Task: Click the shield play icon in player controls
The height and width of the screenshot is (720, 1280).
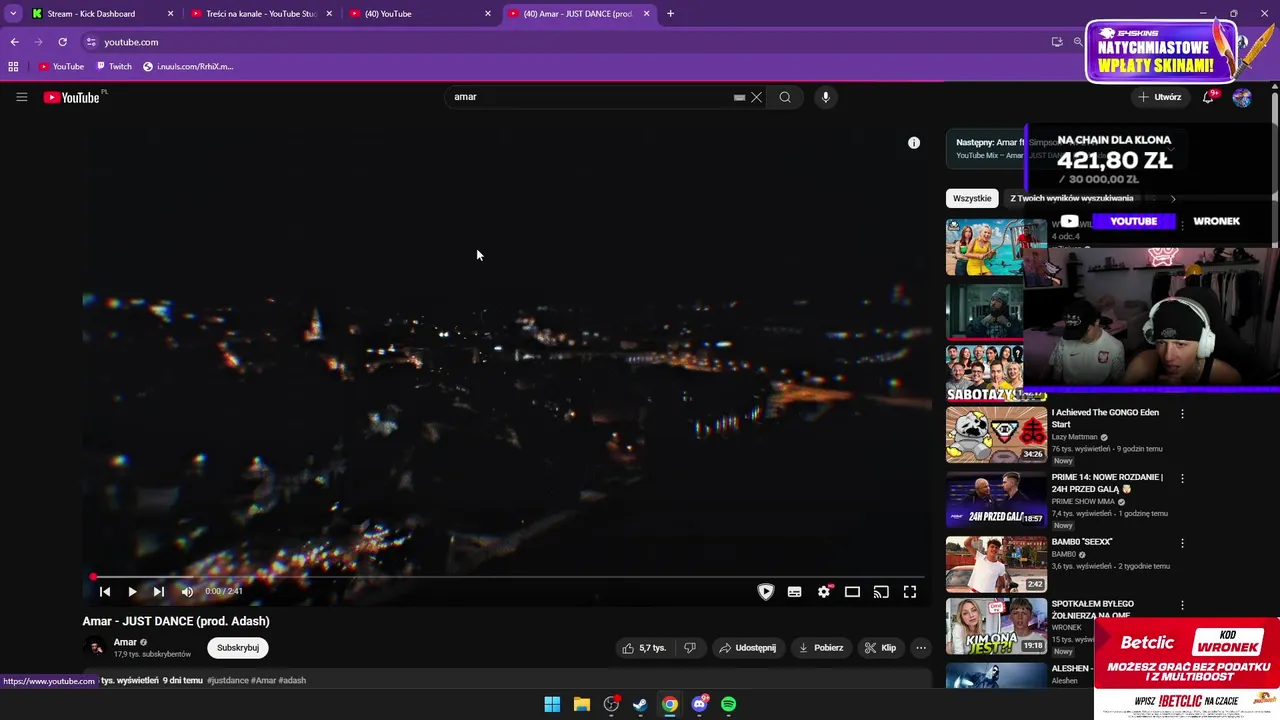Action: click(x=766, y=592)
